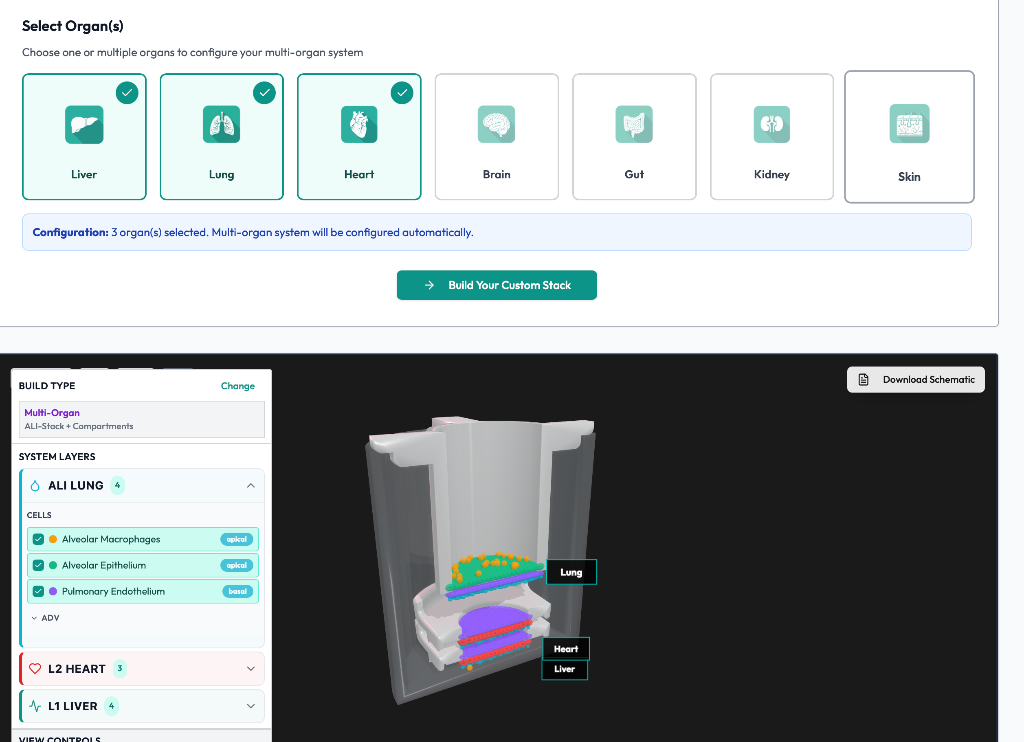This screenshot has height=742, width=1024.
Task: Click the Configuration info message
Action: 497,233
